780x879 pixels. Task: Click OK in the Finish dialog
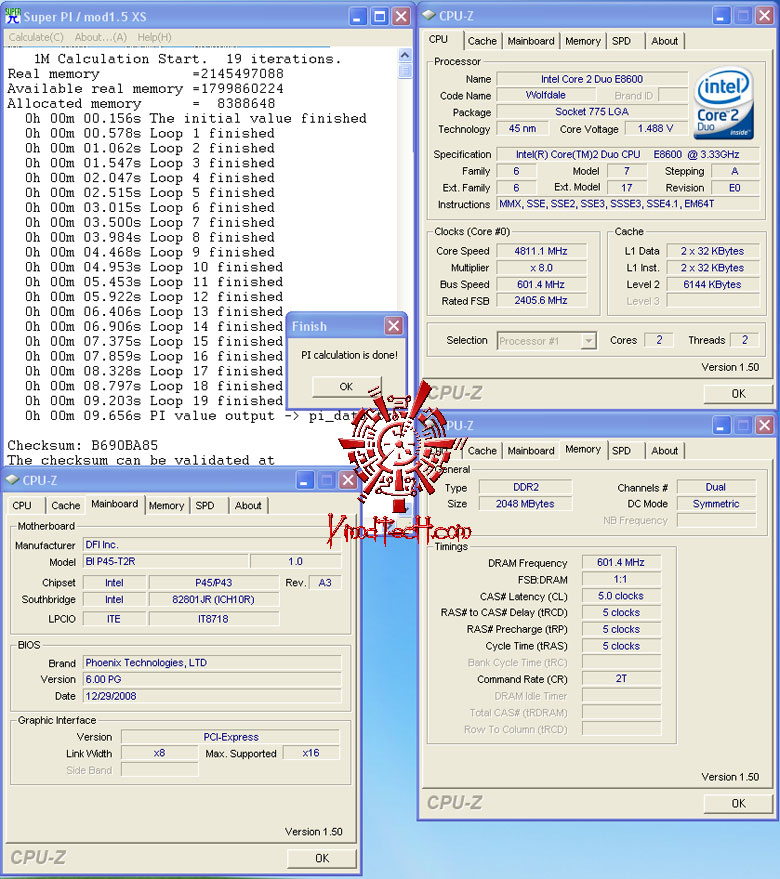click(x=346, y=386)
